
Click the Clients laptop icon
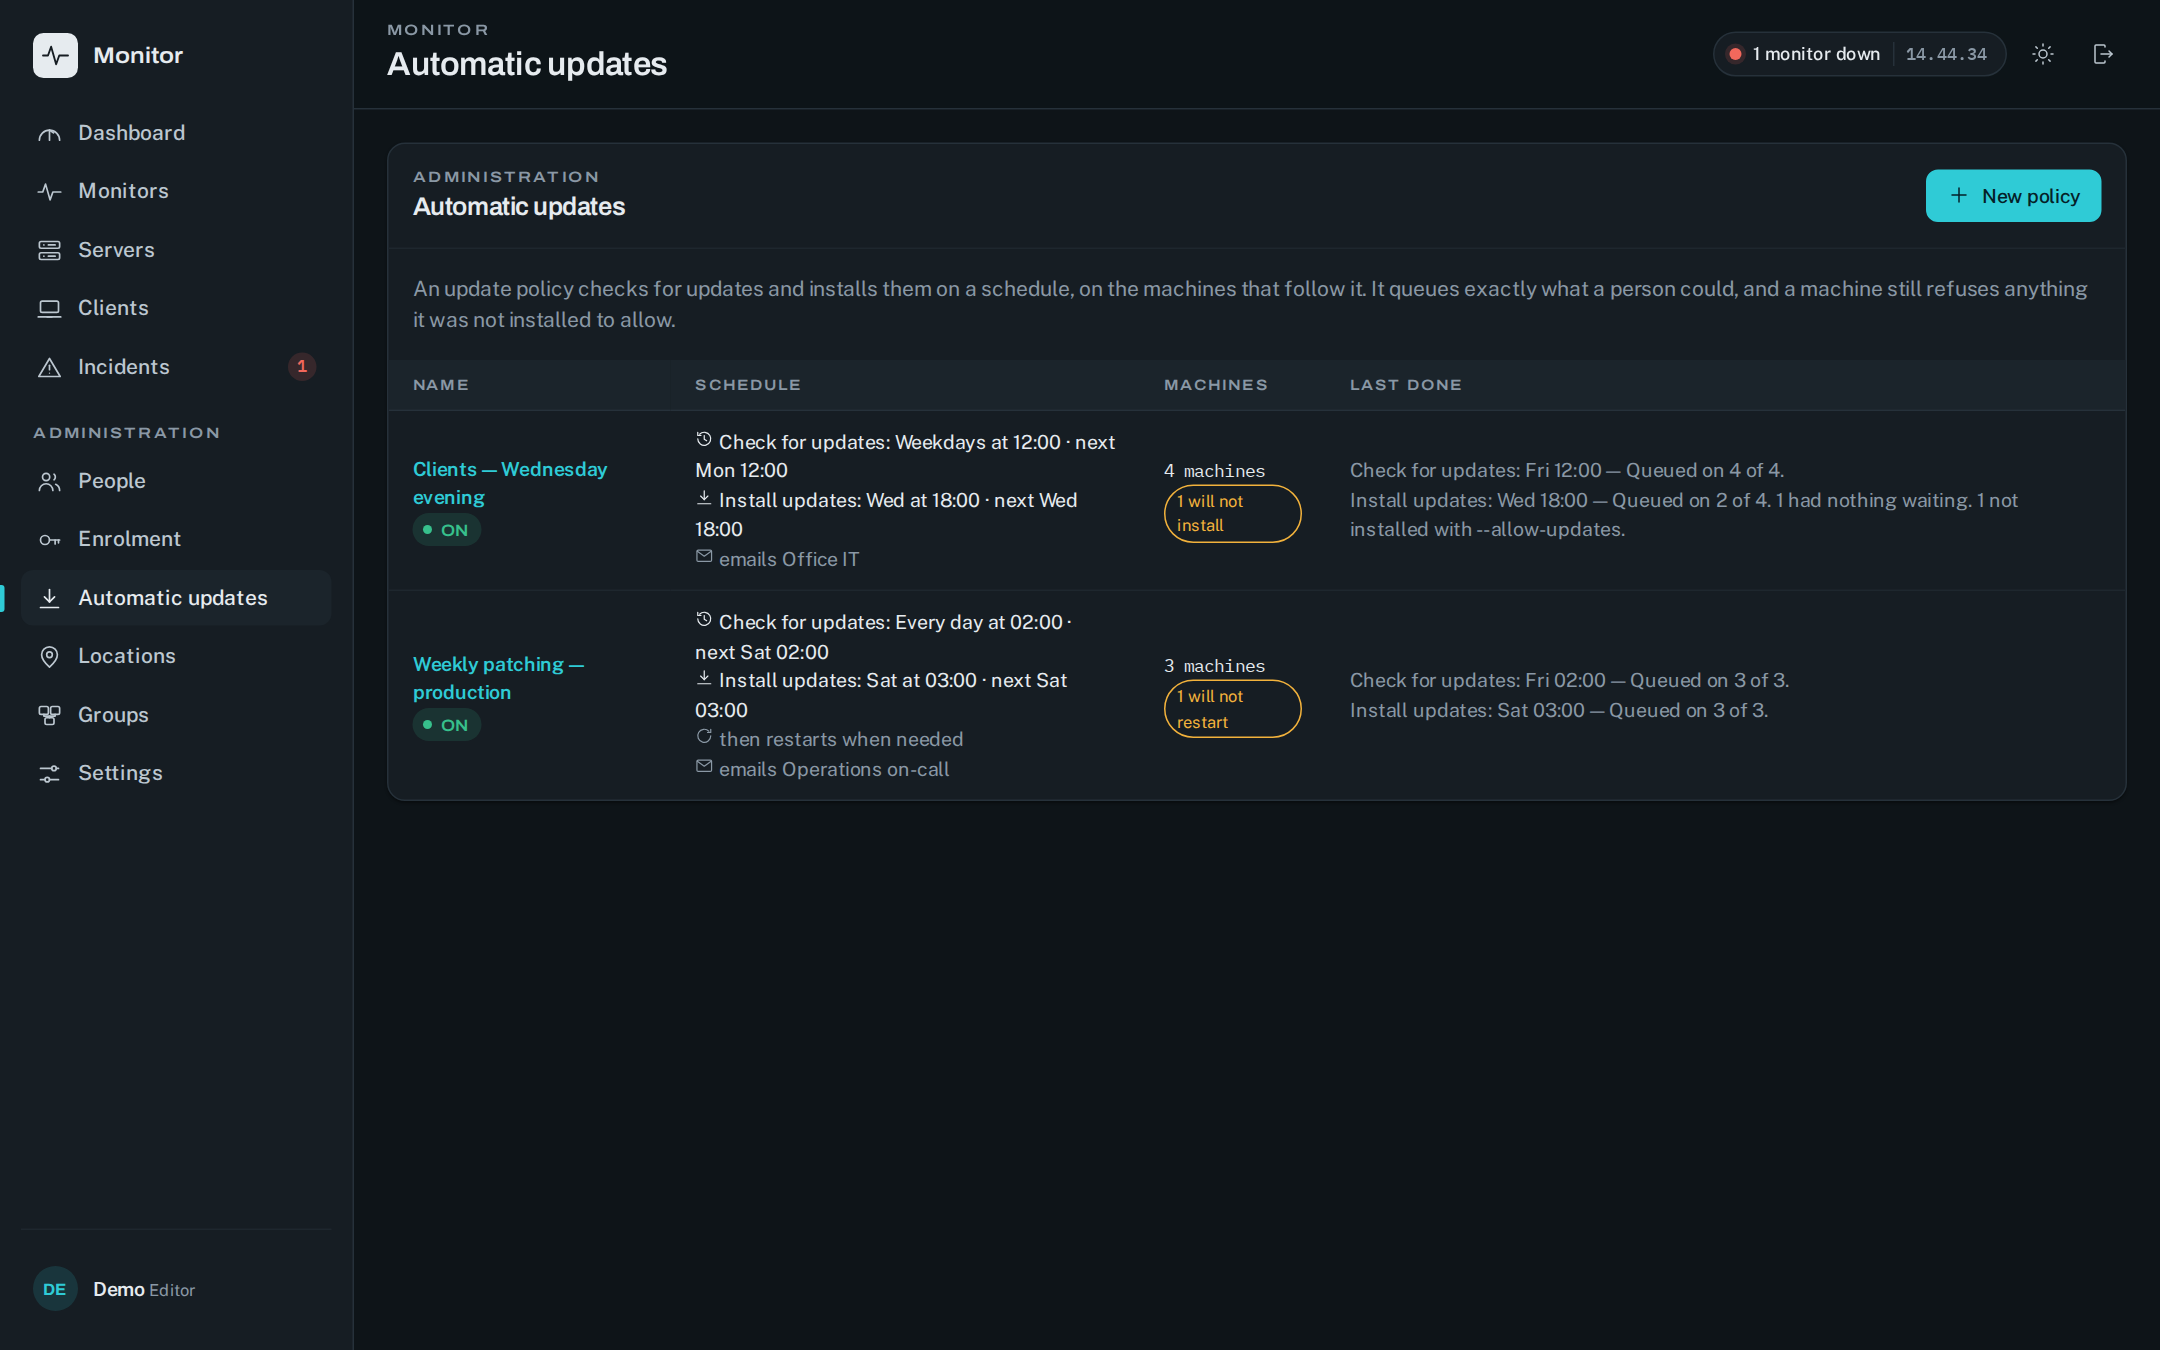click(x=49, y=308)
